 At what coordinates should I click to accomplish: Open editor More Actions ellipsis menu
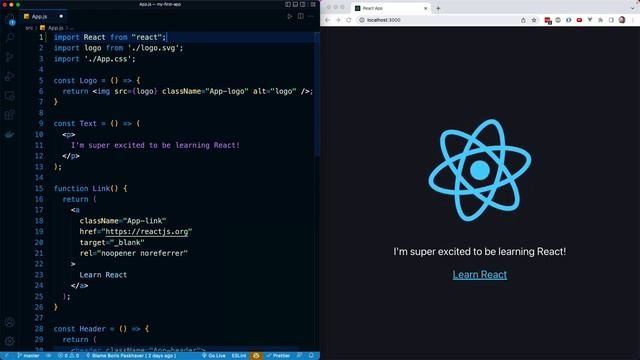click(x=311, y=16)
